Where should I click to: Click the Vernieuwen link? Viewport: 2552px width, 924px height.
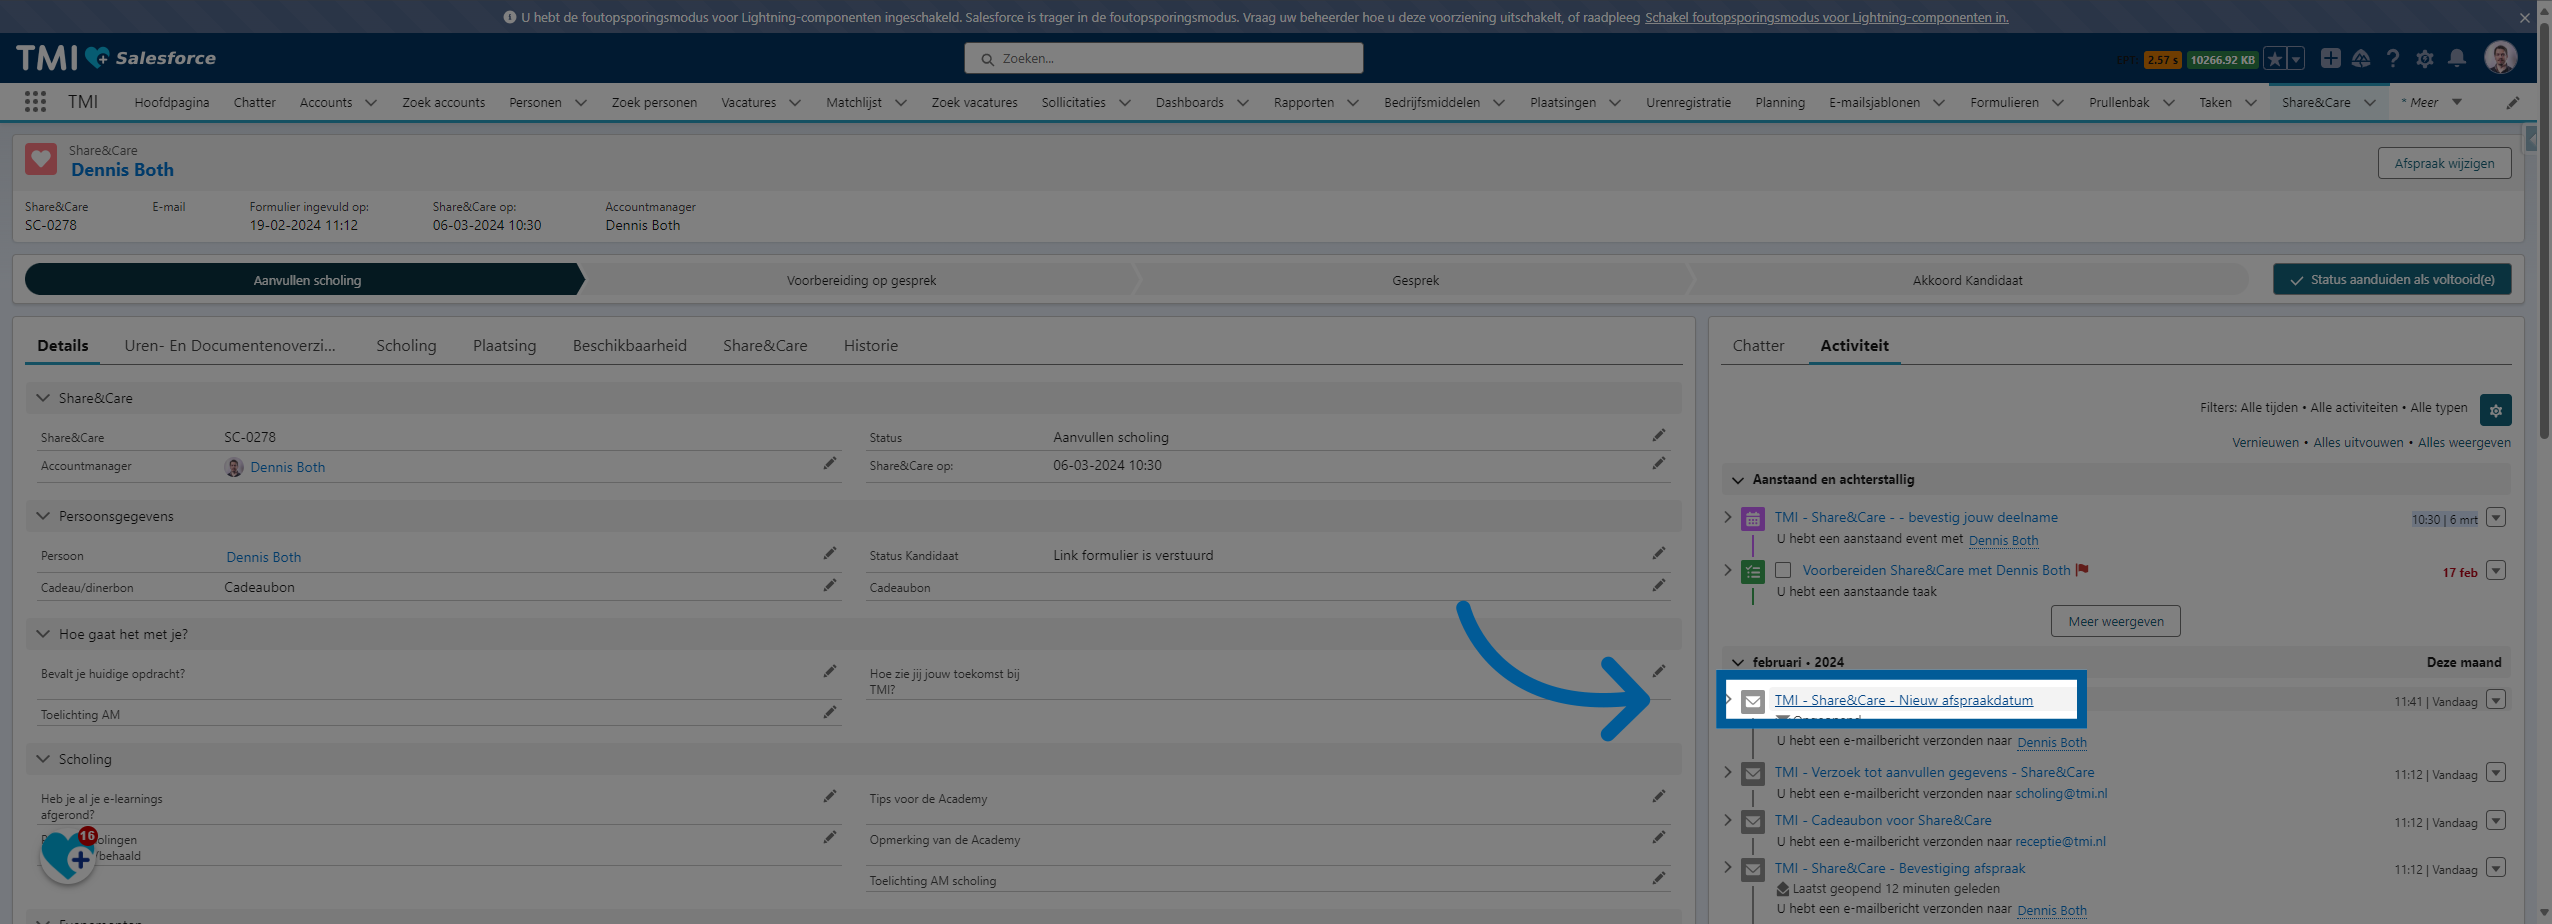point(2265,443)
